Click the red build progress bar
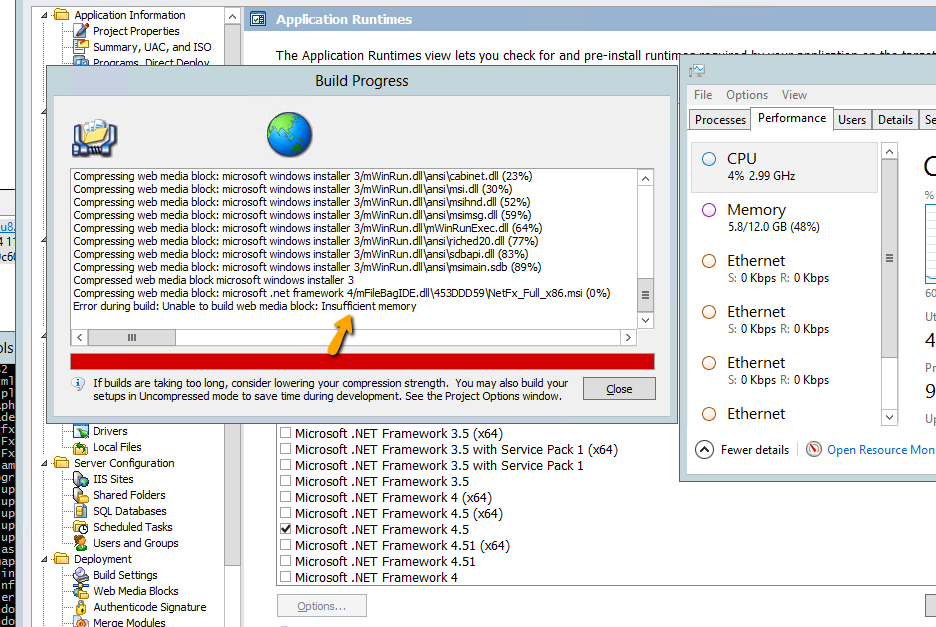 [362, 361]
